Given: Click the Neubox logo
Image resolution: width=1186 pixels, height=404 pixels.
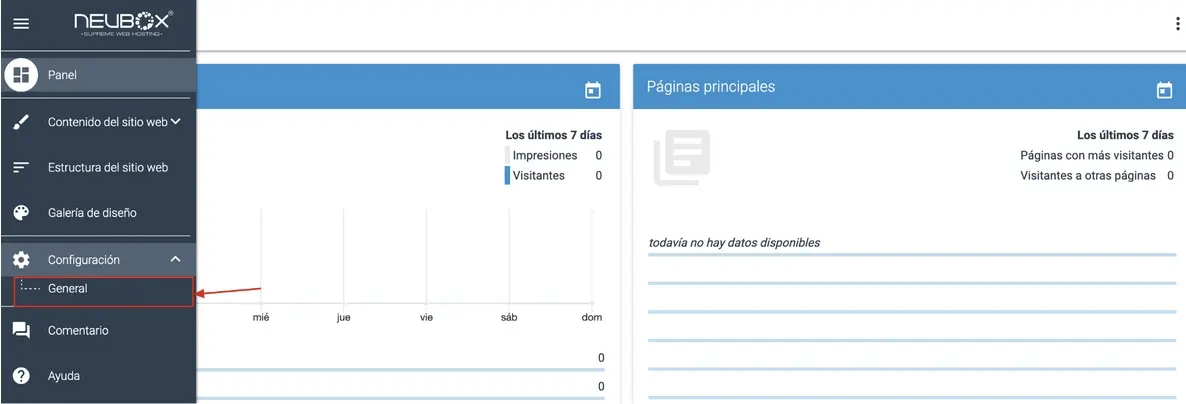Looking at the screenshot, I should tap(123, 23).
